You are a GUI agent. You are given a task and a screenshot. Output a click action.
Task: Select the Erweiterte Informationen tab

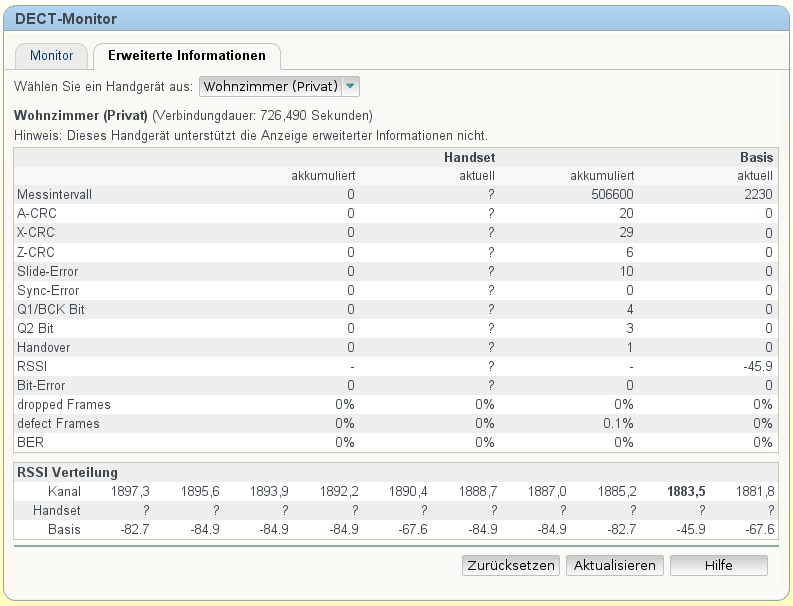click(187, 56)
